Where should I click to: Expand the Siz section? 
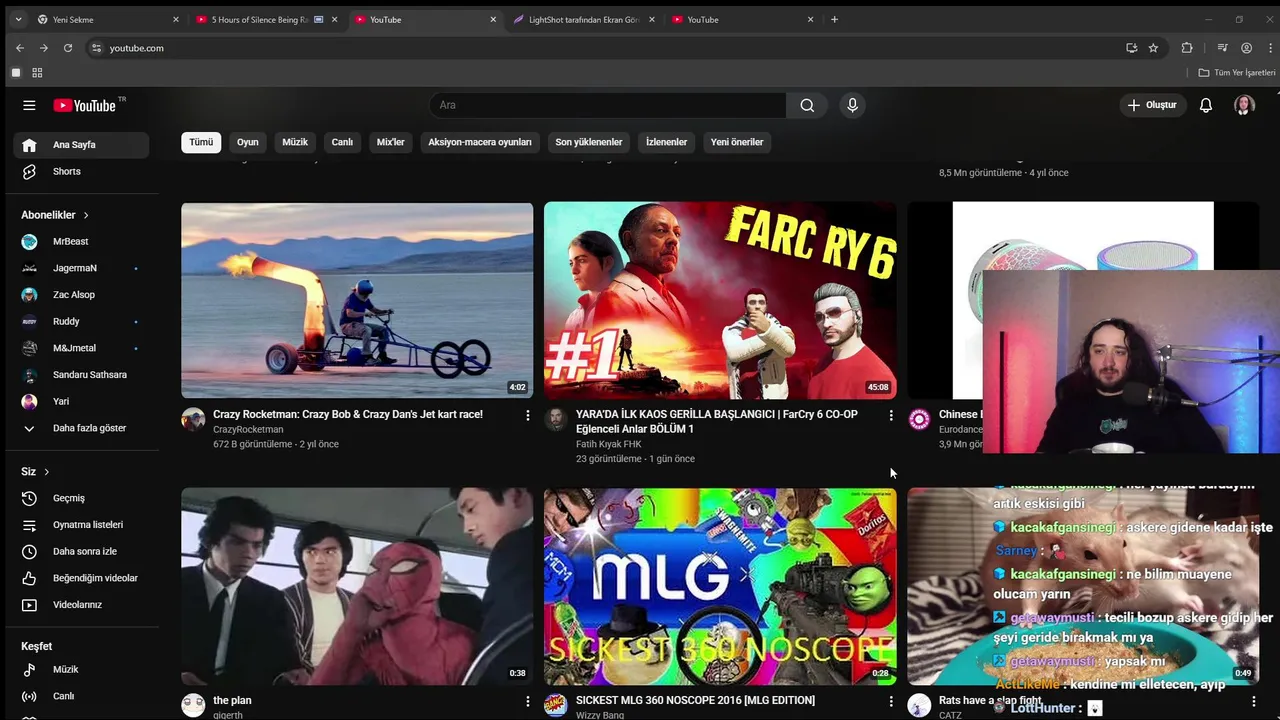[35, 471]
